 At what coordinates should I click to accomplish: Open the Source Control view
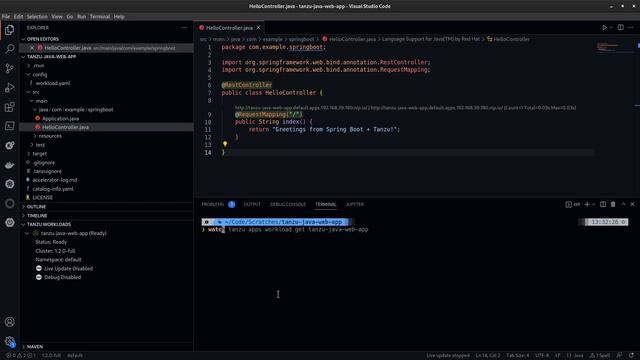(9, 68)
